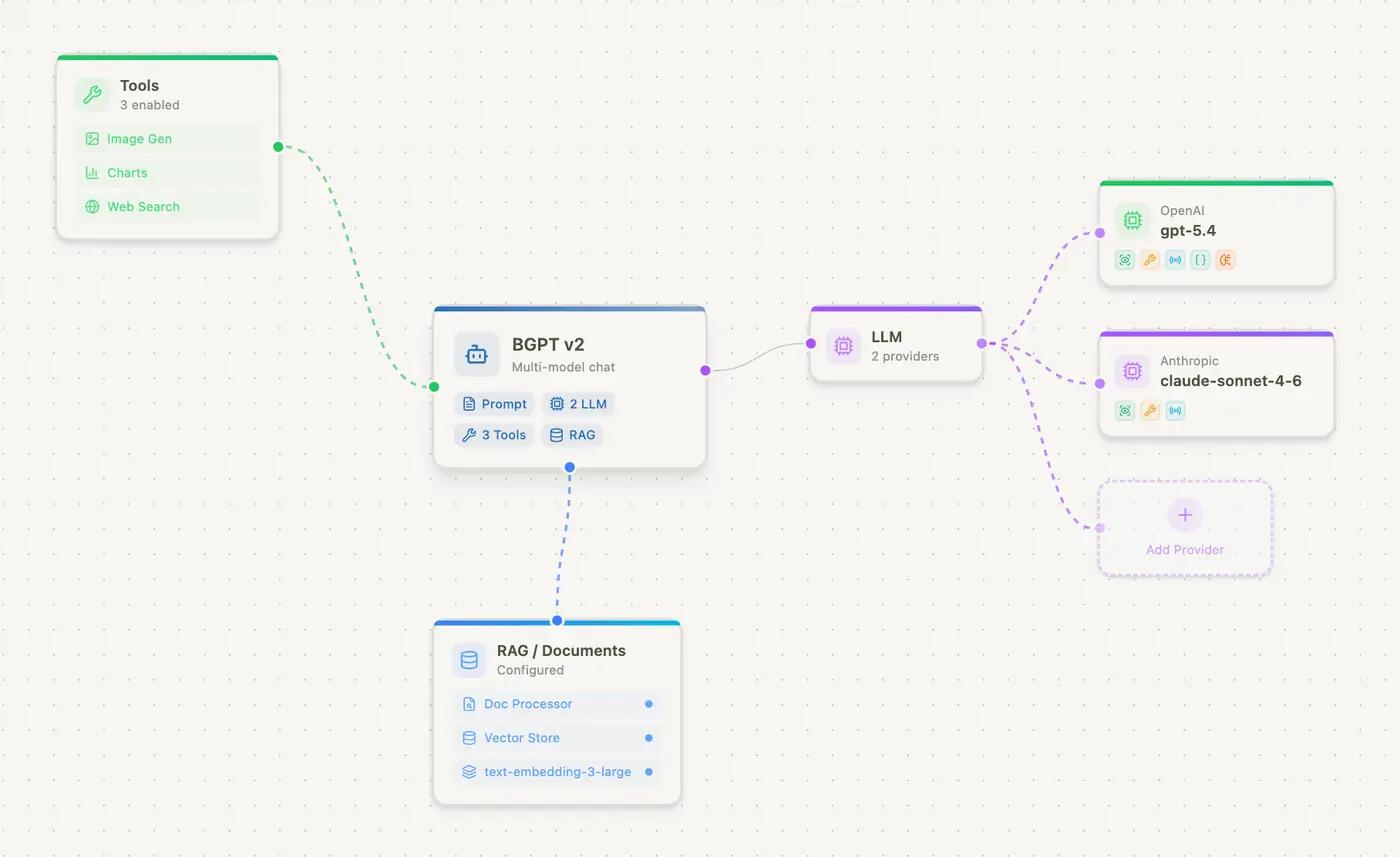Click the streaming capability icon on gpt-5.4
1400x857 pixels.
click(1175, 260)
